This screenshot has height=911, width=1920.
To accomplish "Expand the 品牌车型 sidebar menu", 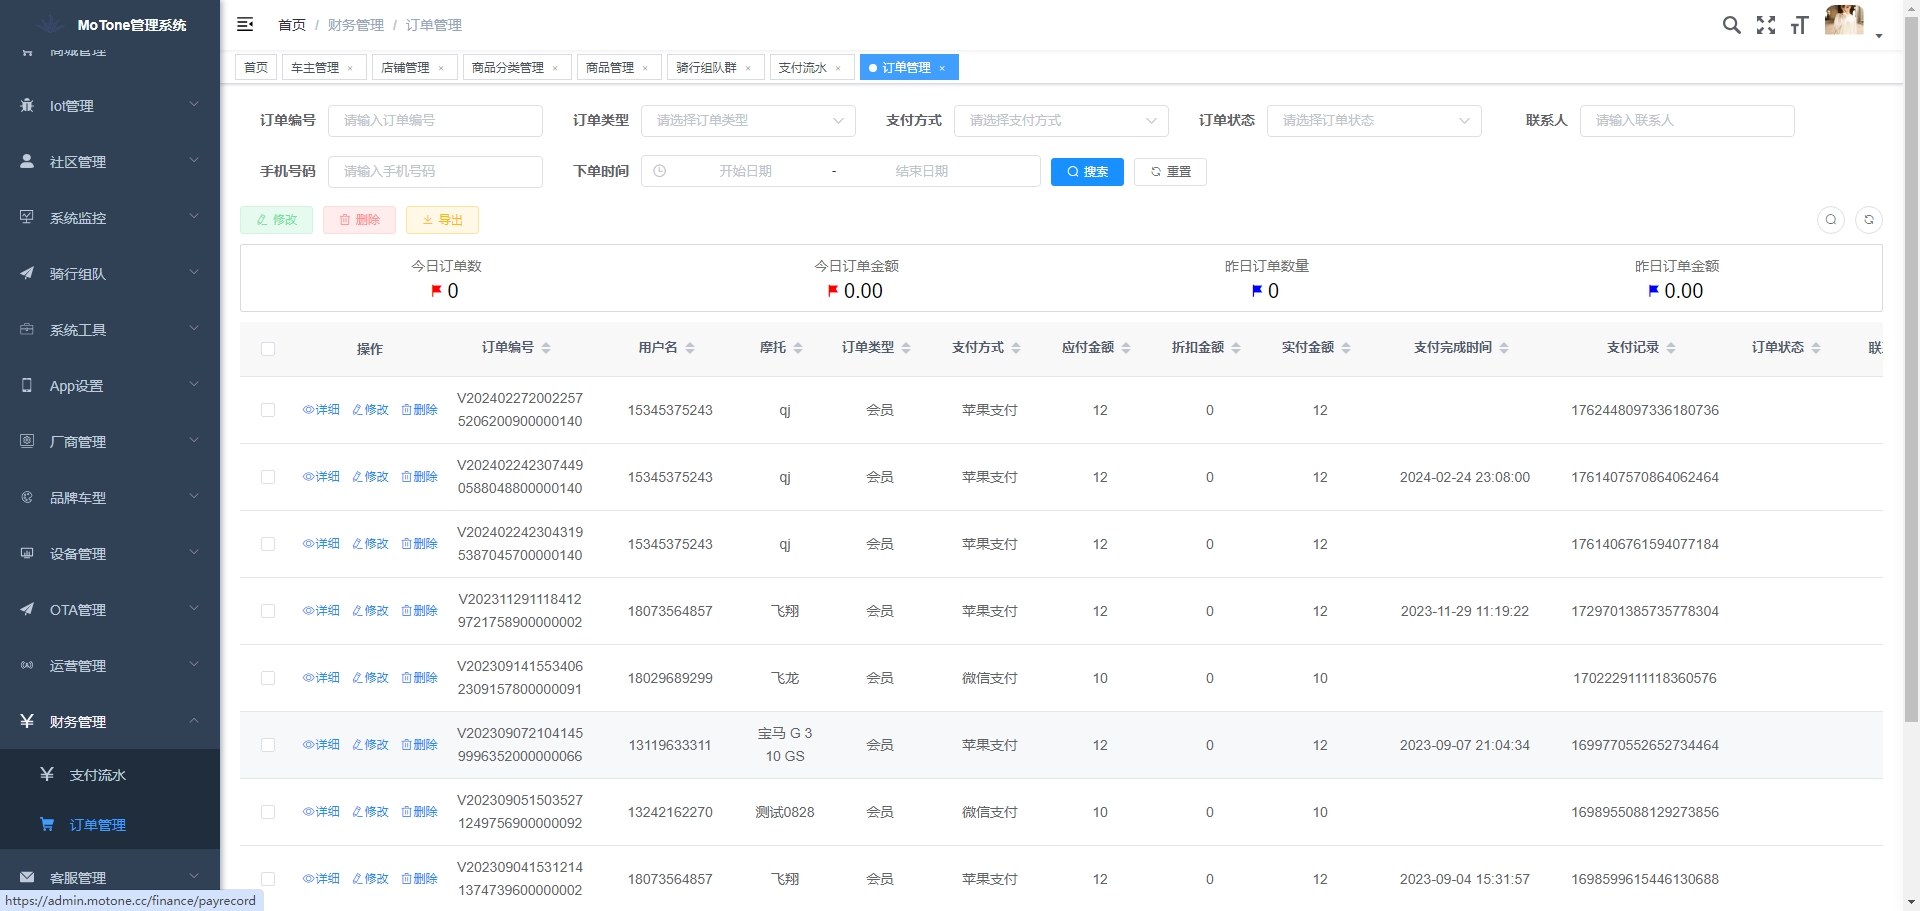I will click(x=110, y=497).
